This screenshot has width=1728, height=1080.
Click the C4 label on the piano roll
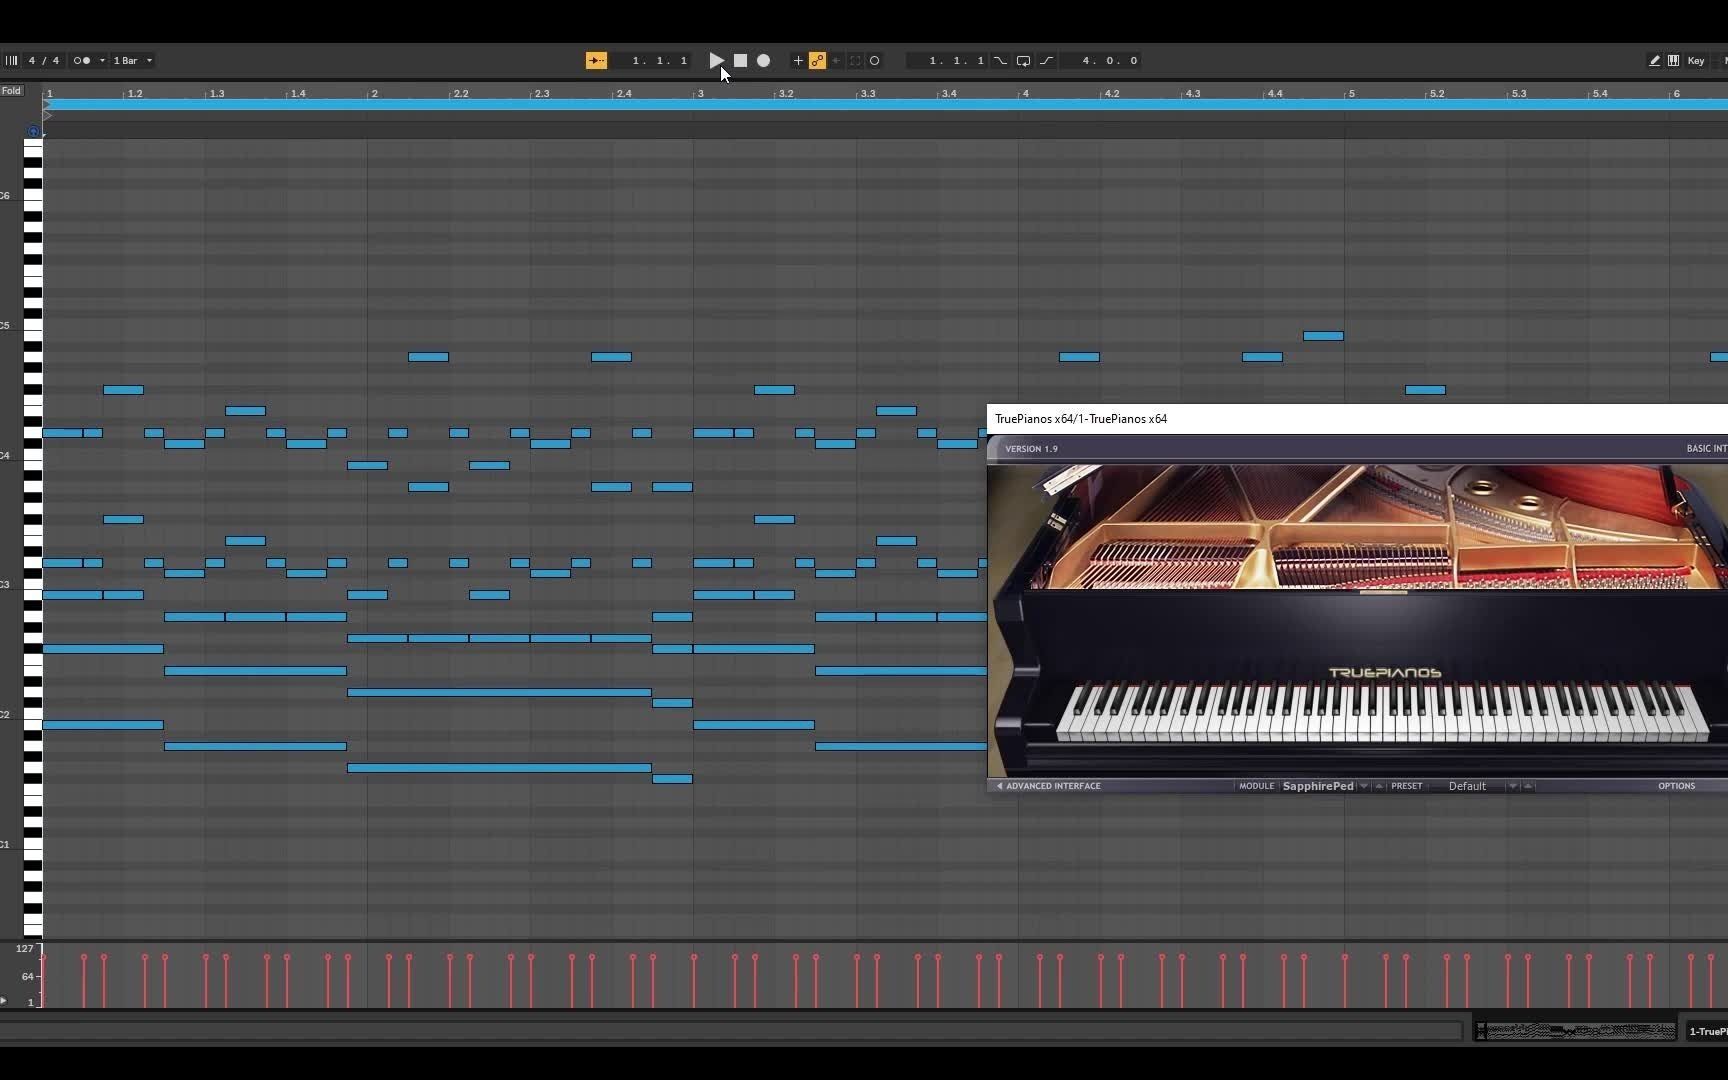tap(5, 455)
